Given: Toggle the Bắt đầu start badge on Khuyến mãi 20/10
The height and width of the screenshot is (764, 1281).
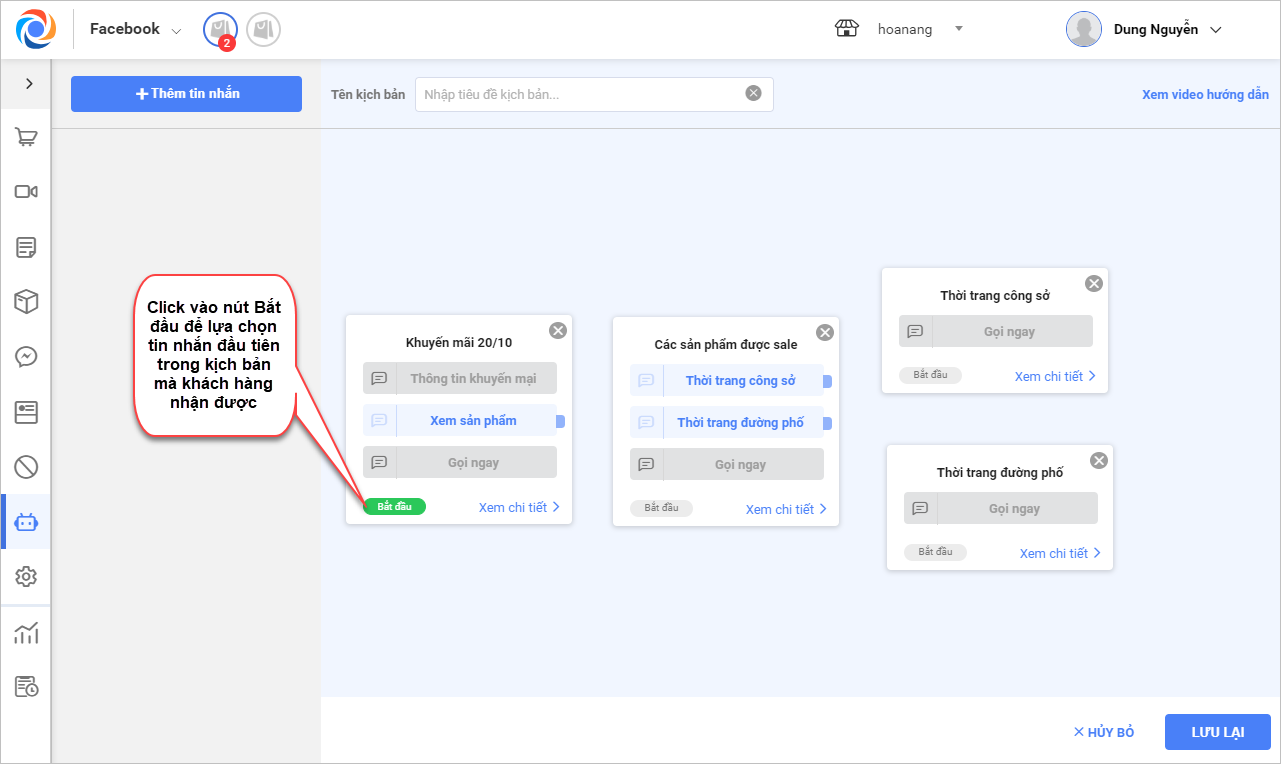Looking at the screenshot, I should (394, 507).
